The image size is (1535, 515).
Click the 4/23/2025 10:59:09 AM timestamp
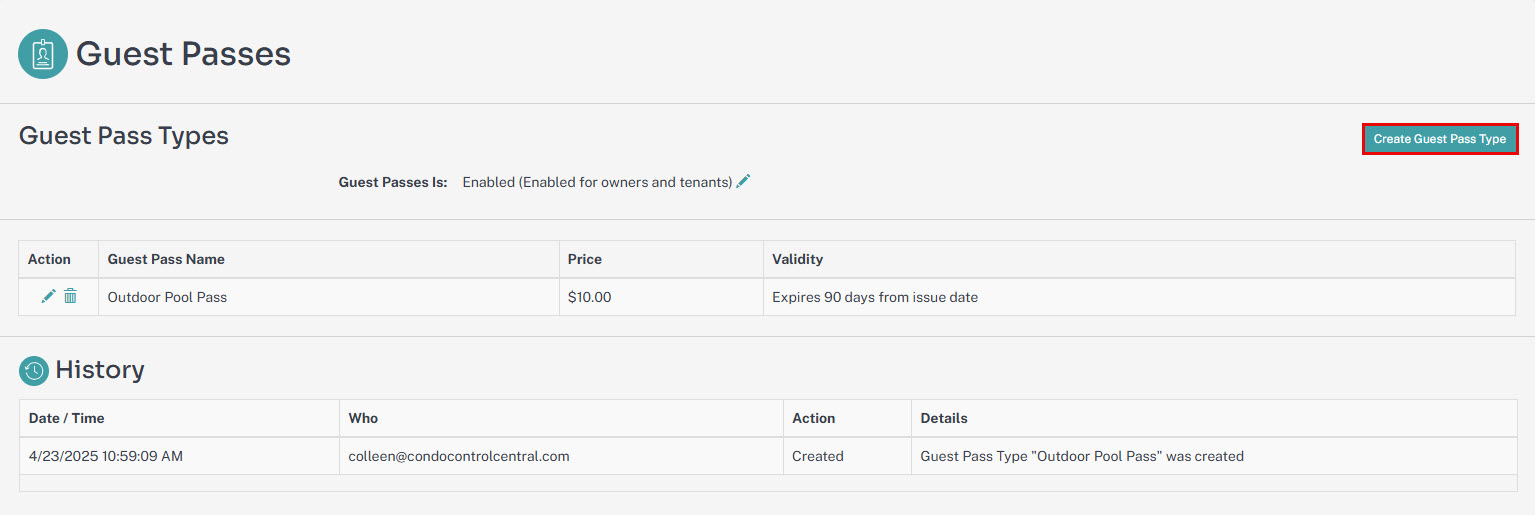pos(106,456)
